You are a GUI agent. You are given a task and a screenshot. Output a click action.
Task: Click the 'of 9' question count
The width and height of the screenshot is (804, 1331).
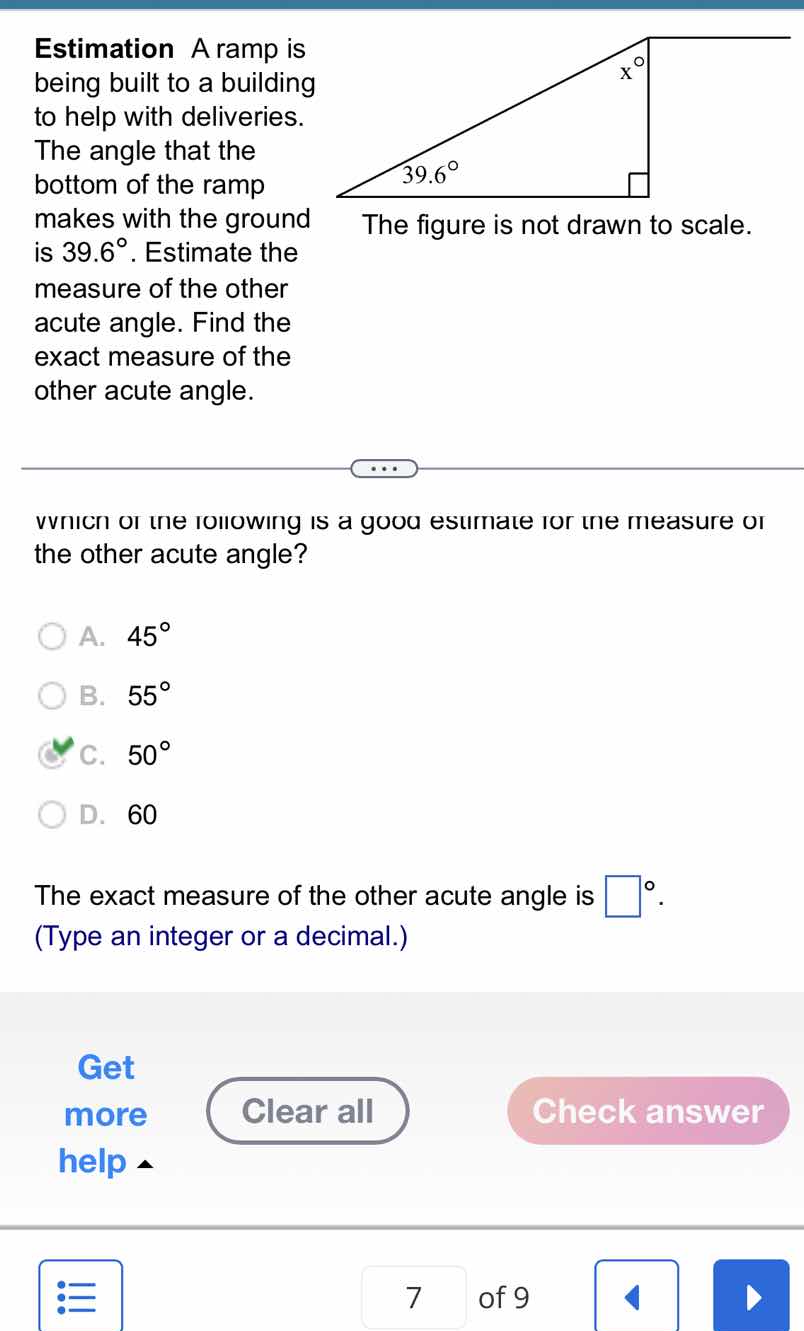(x=504, y=1297)
